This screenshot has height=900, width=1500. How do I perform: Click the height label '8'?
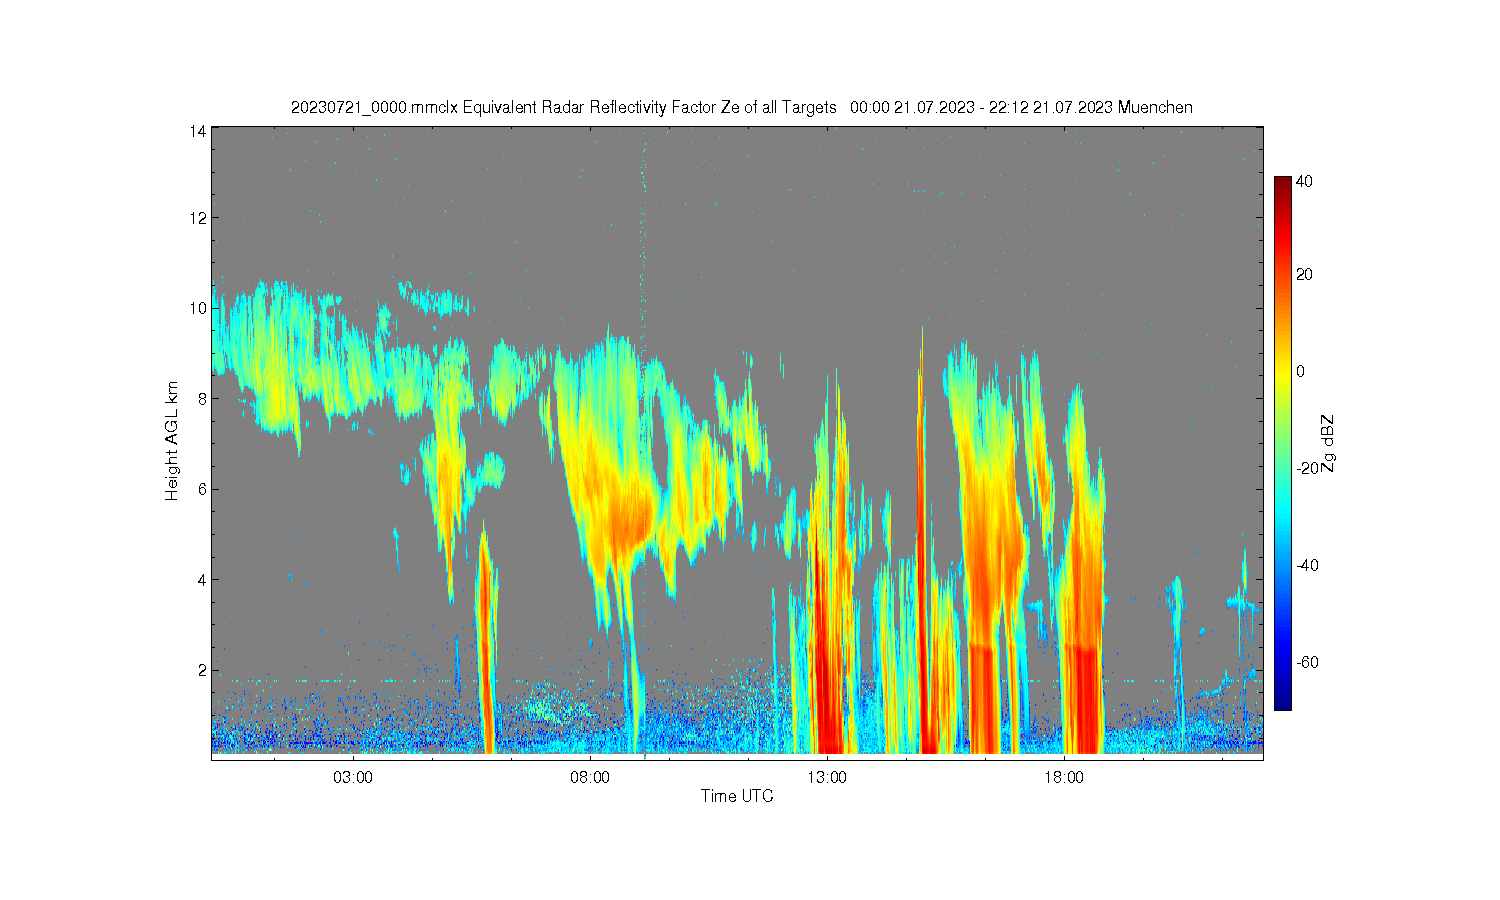coord(202,398)
